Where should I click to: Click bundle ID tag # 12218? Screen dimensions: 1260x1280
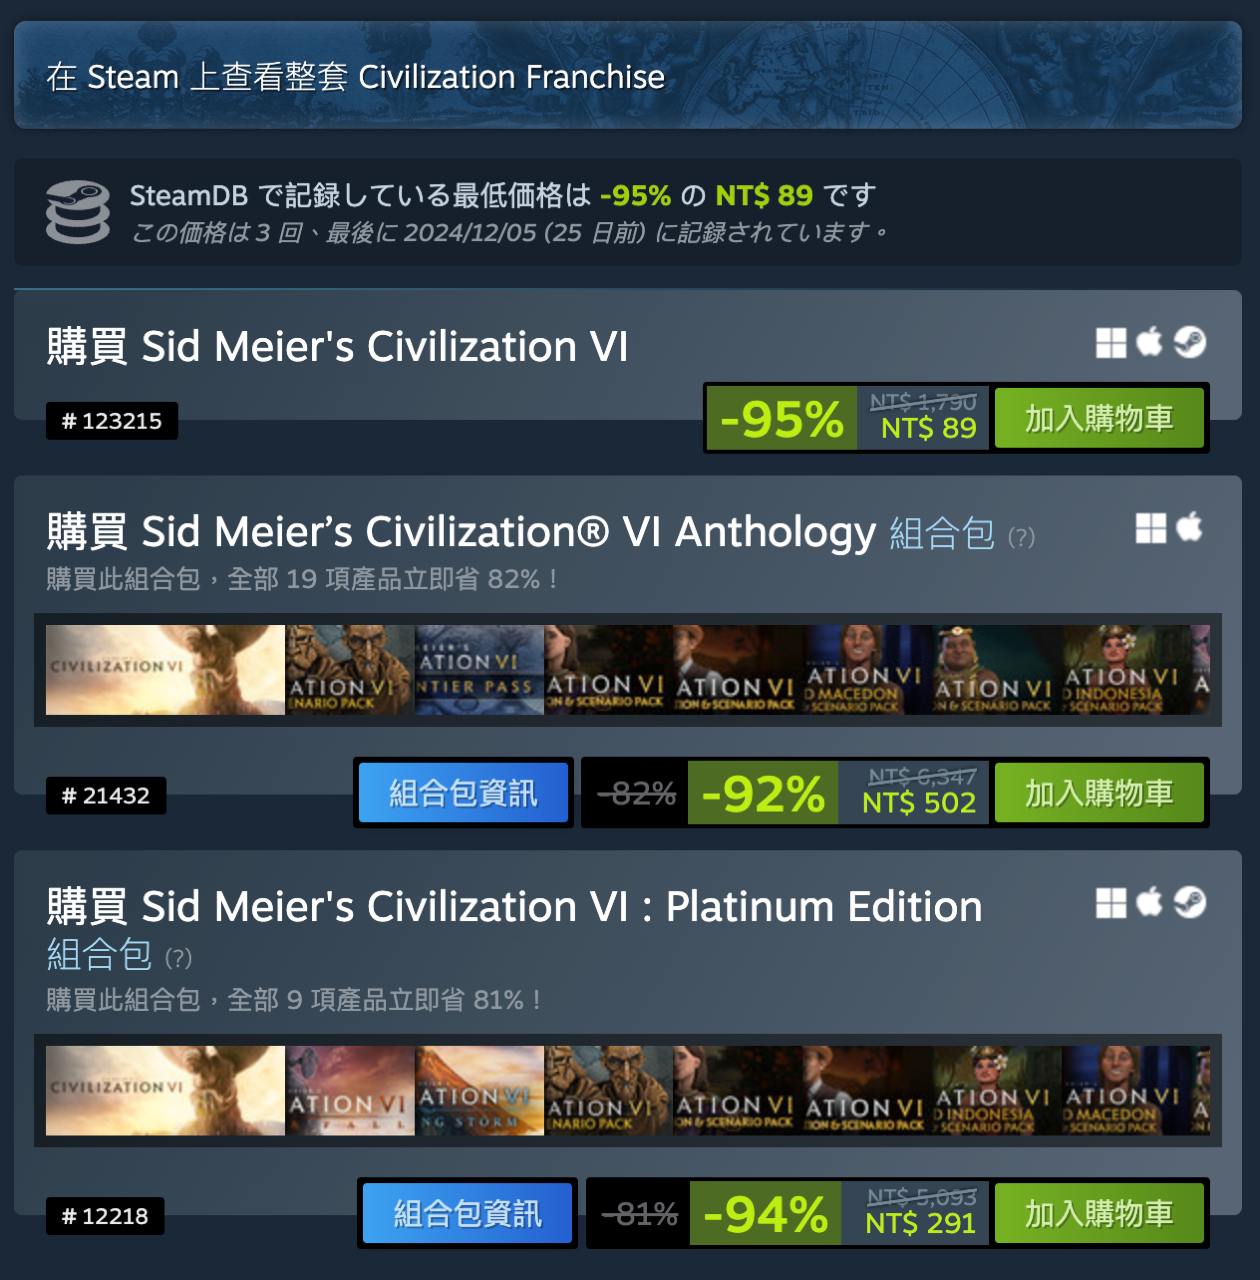pos(105,1217)
